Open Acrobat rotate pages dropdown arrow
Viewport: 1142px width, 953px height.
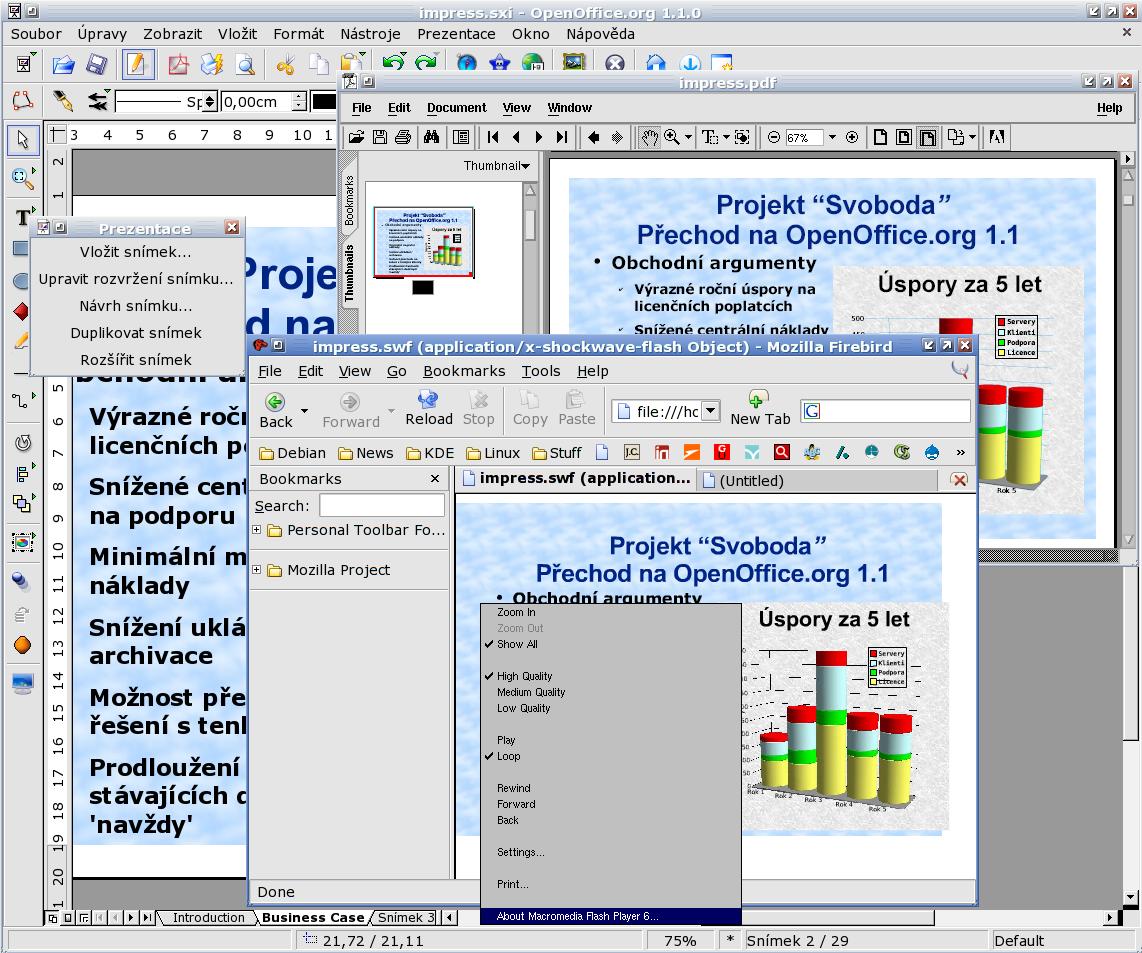click(x=972, y=137)
